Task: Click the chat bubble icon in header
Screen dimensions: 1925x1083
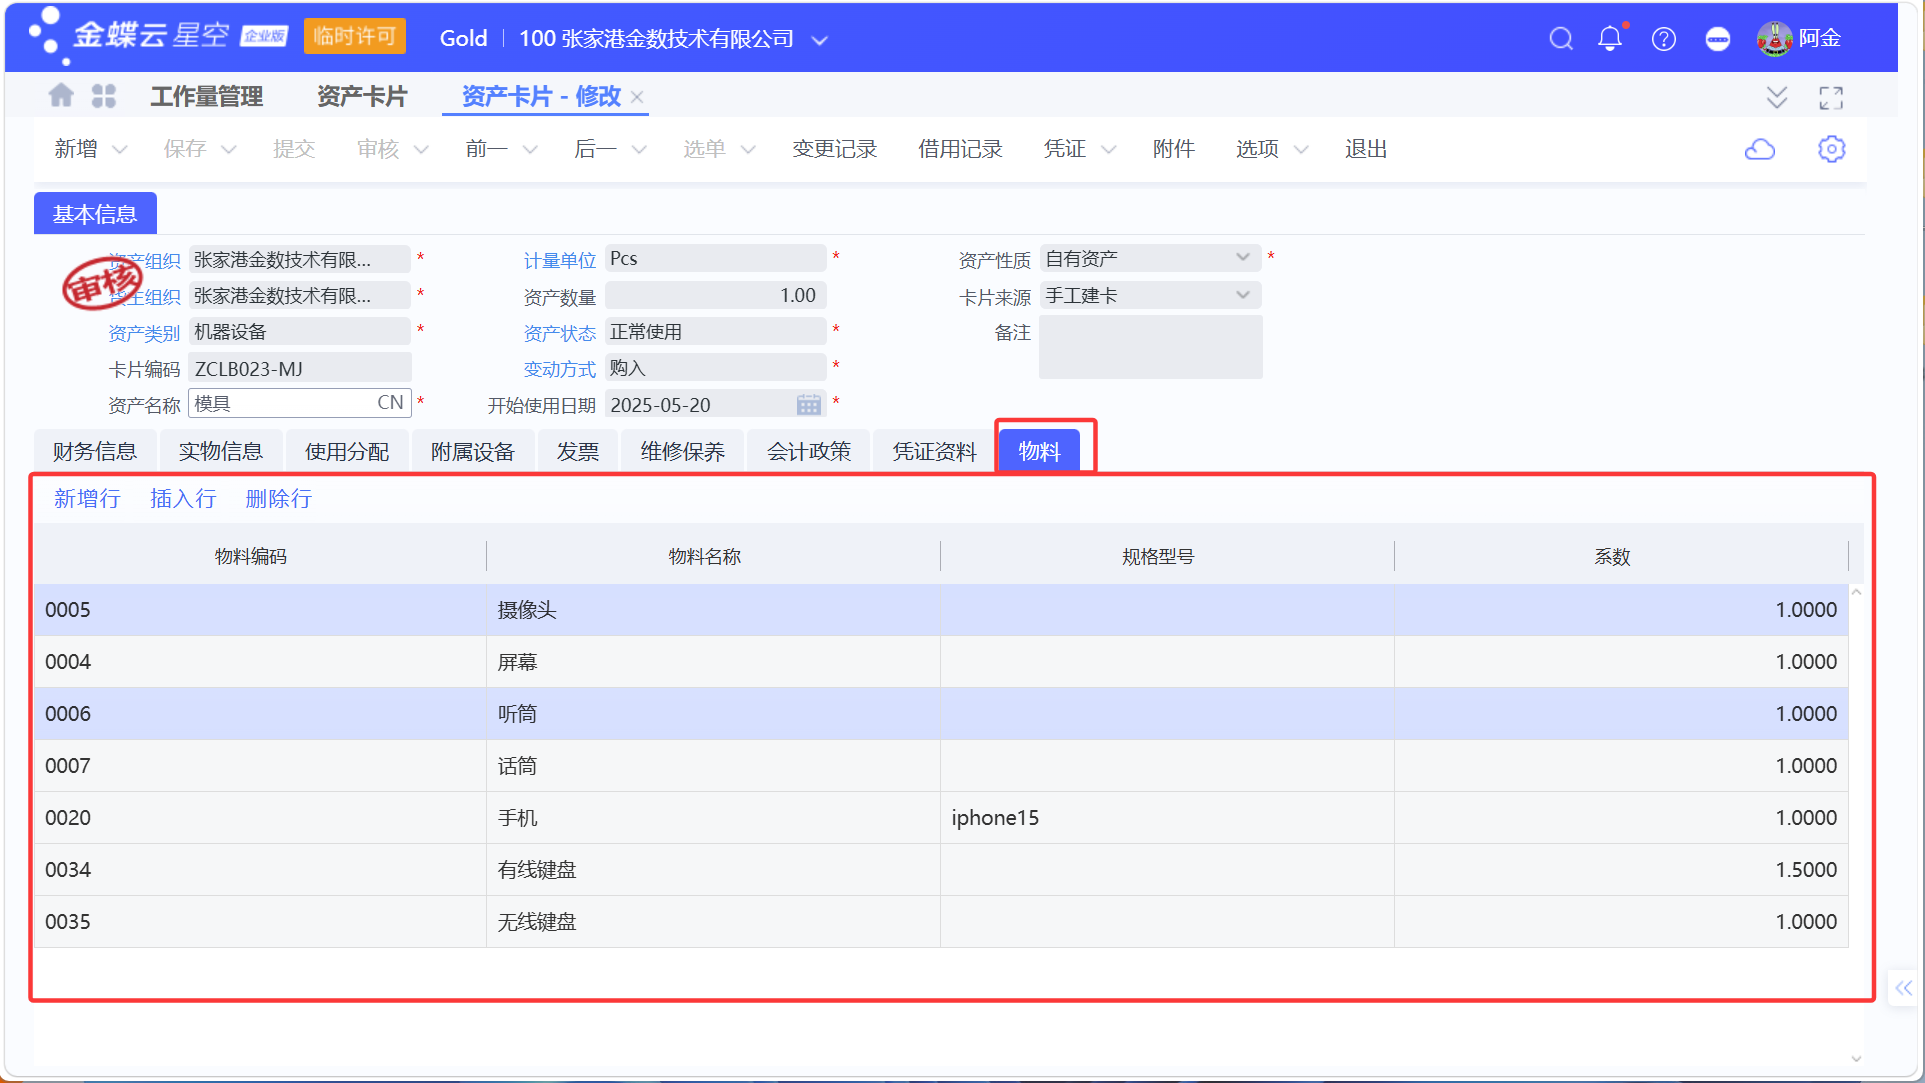Action: (x=1718, y=39)
